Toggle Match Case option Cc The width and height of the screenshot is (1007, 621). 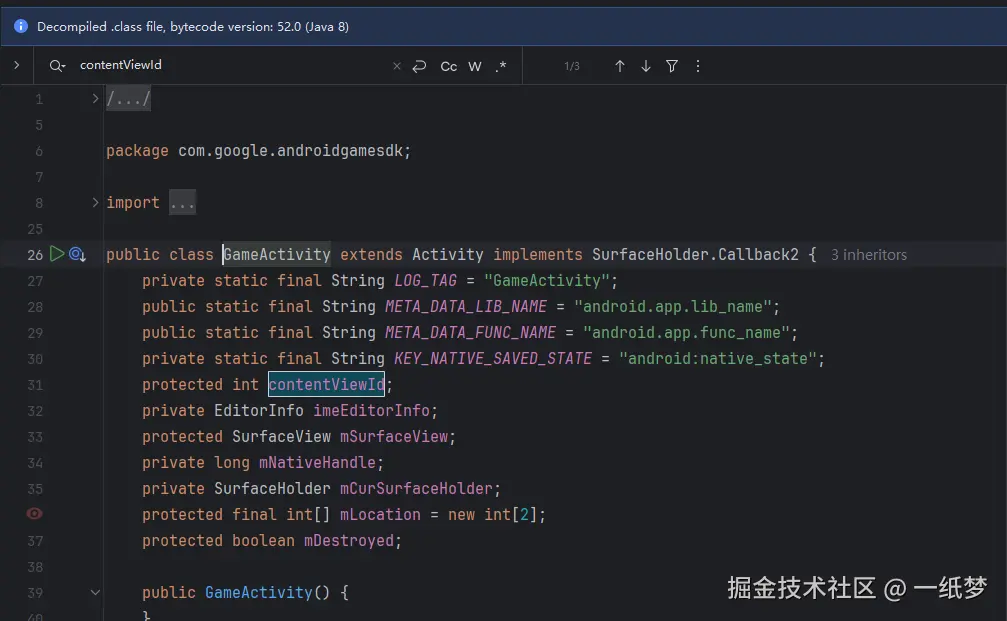tap(448, 66)
